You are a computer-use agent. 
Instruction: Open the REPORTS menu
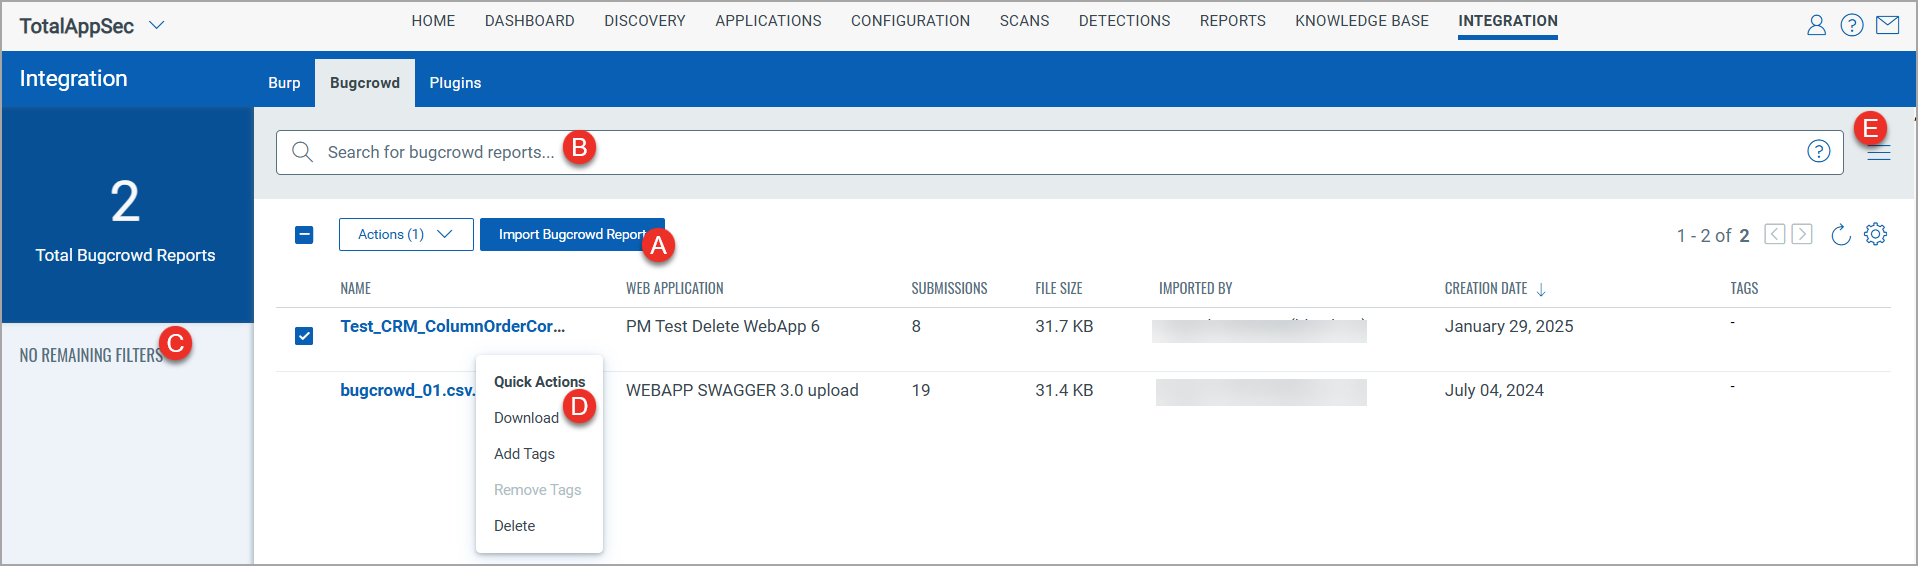point(1232,21)
